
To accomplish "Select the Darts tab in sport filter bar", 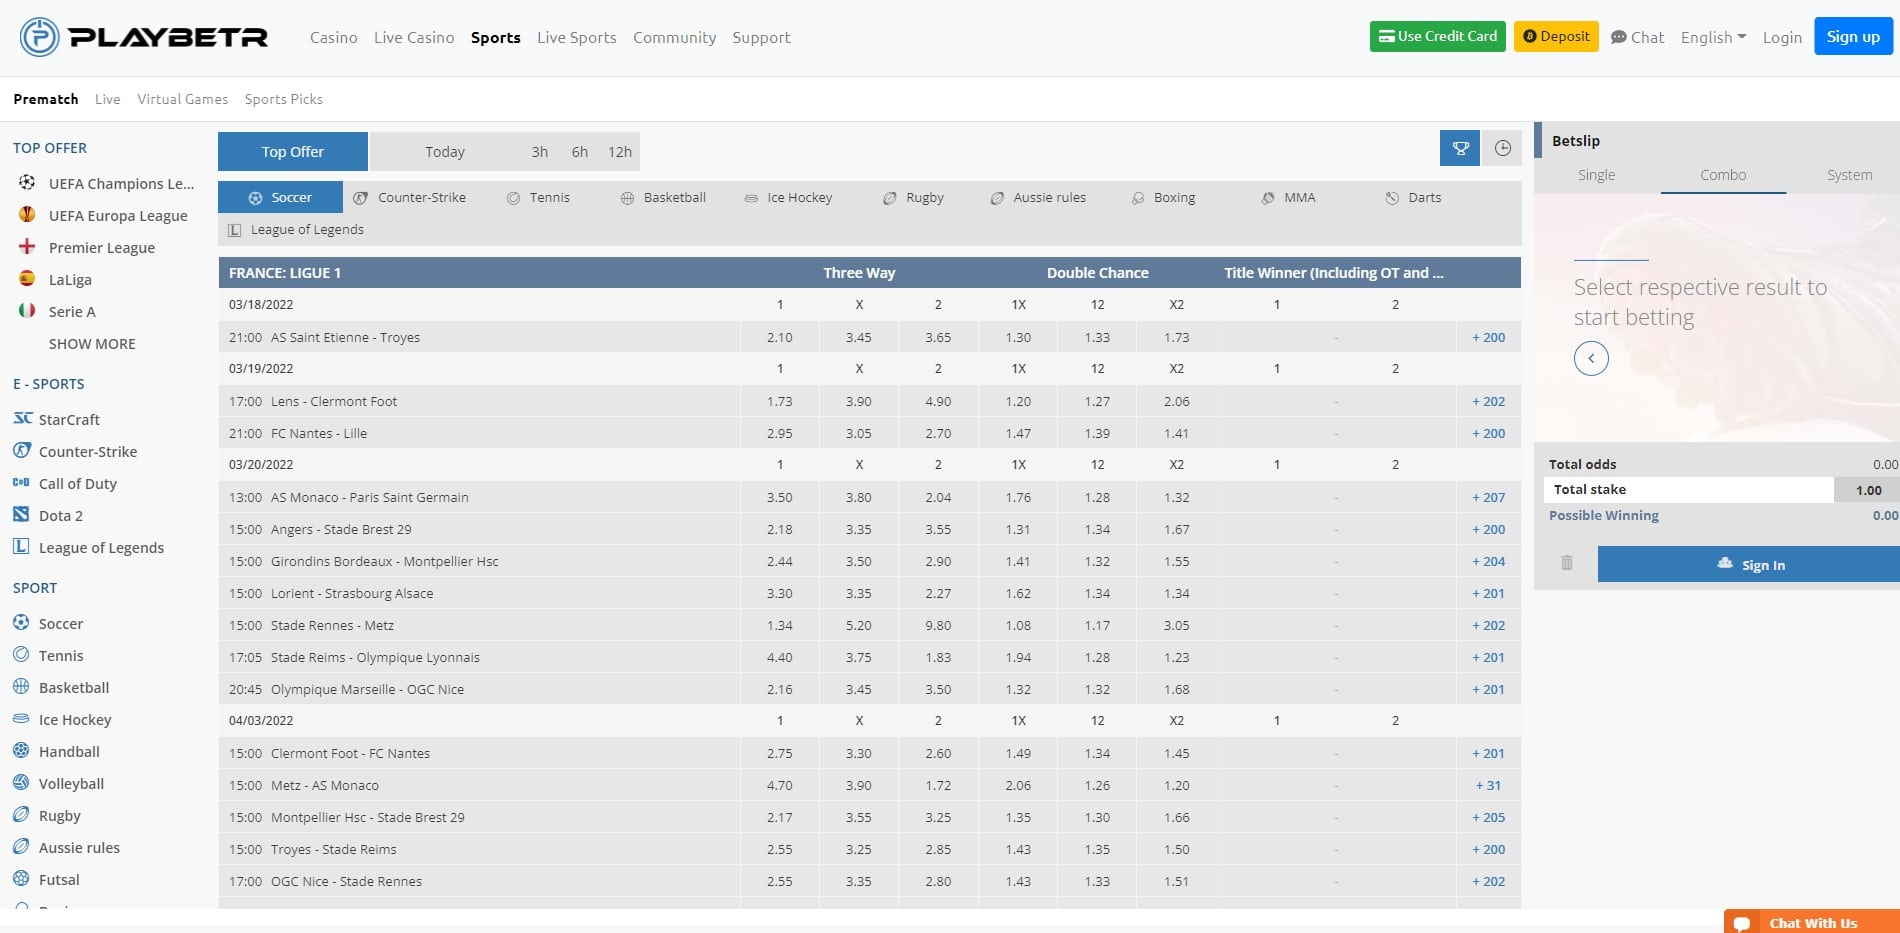I will [x=1414, y=197].
